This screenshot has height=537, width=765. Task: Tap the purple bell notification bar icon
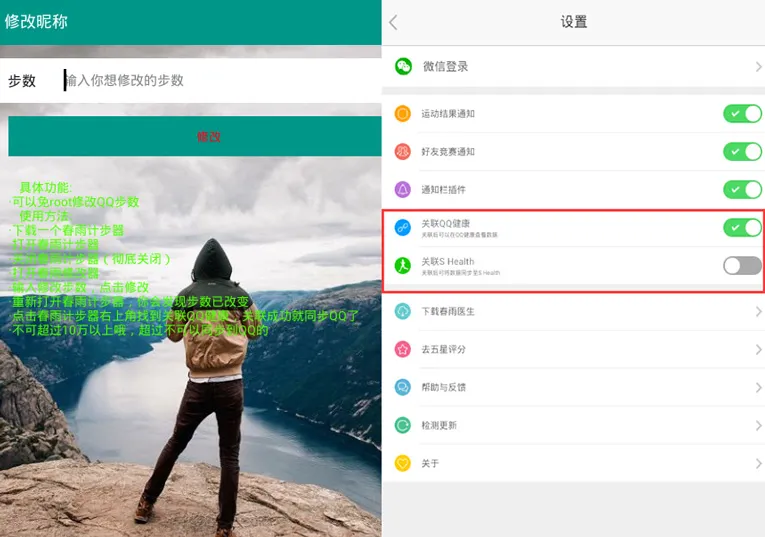click(403, 189)
